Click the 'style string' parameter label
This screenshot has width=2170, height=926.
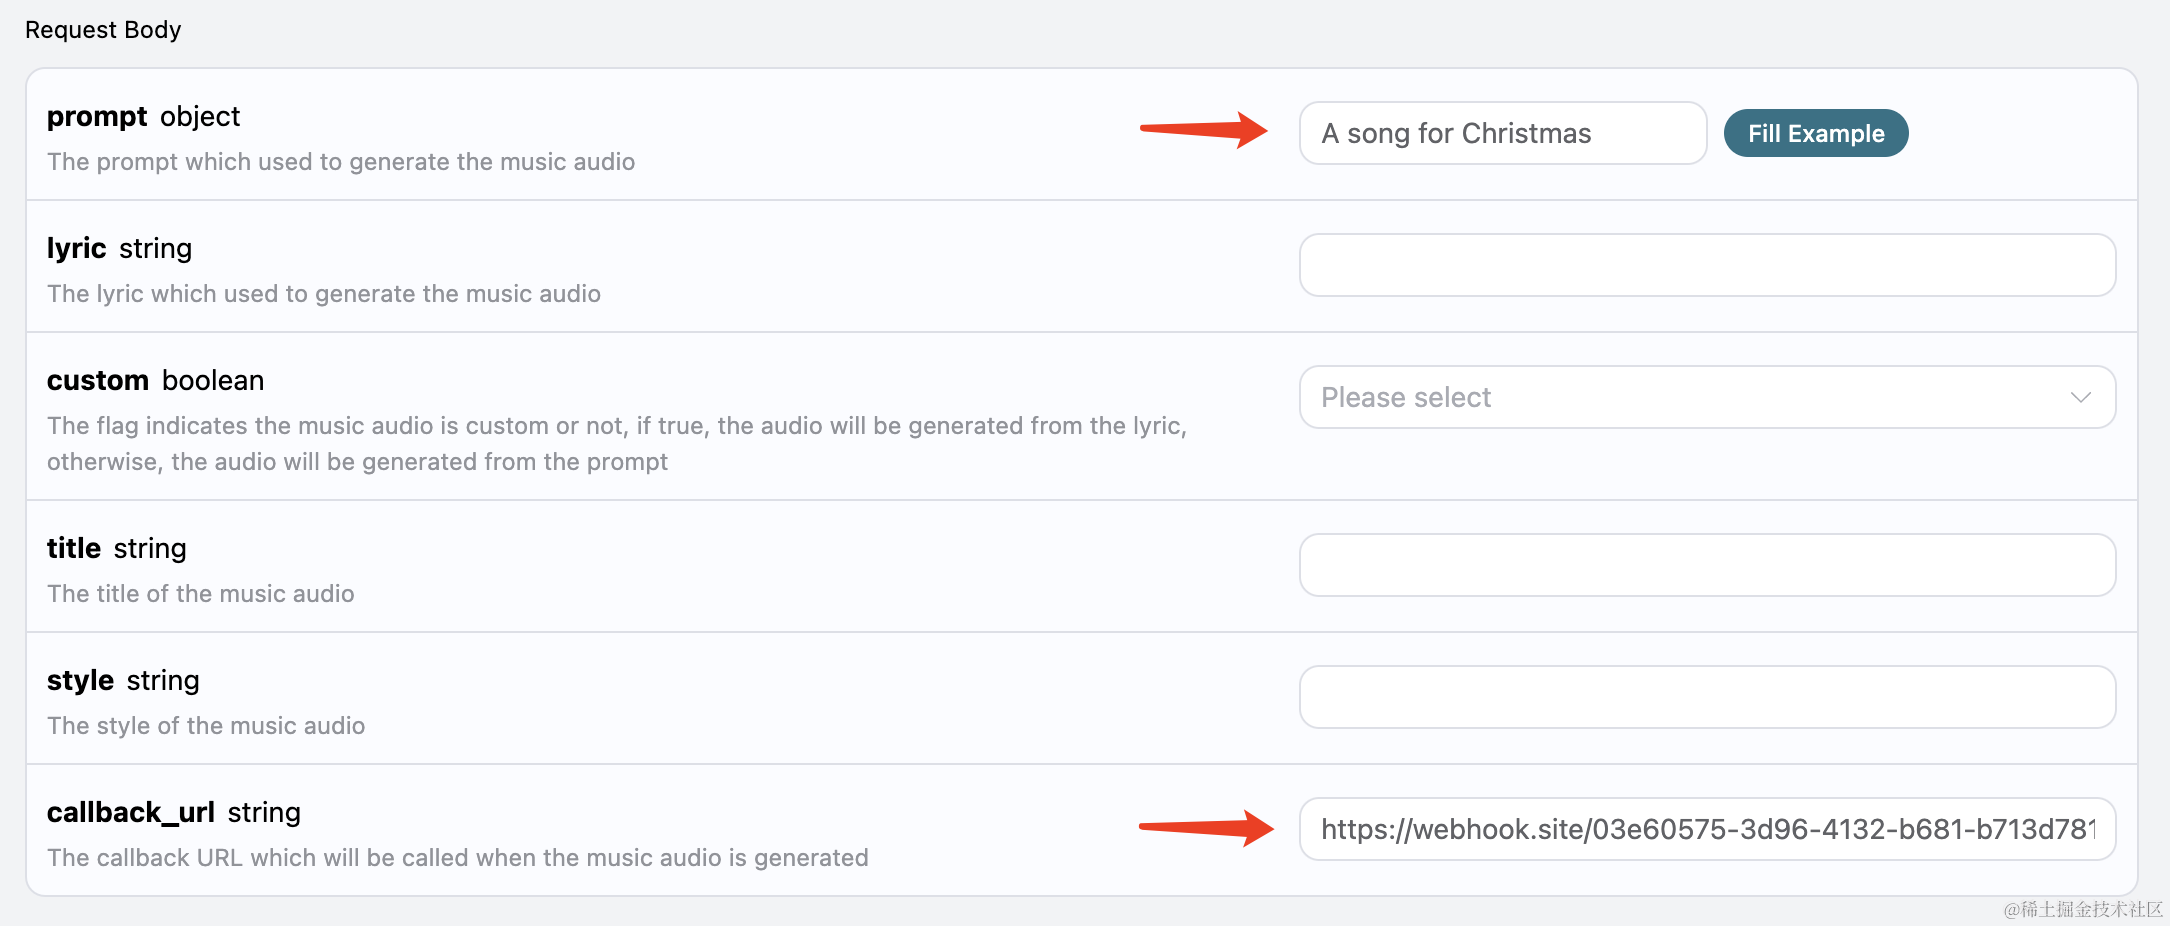123,680
